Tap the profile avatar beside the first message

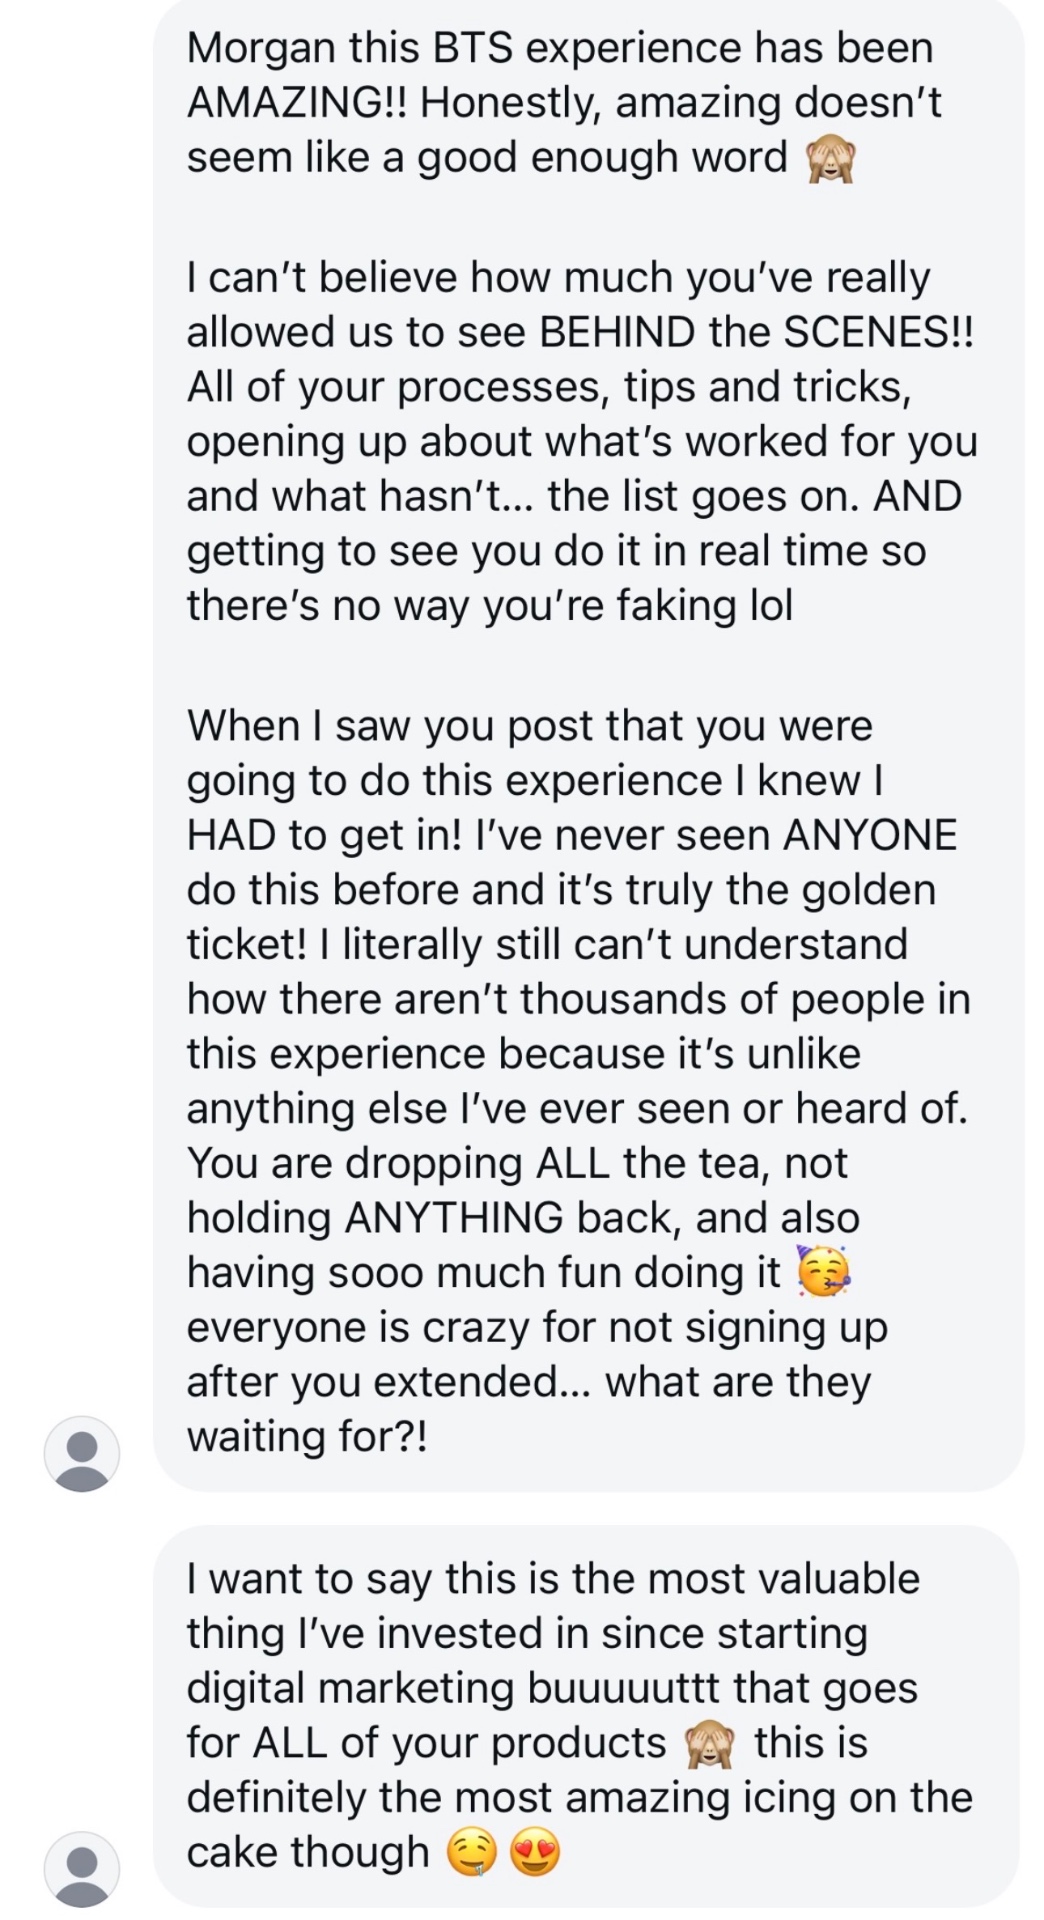[82, 1453]
